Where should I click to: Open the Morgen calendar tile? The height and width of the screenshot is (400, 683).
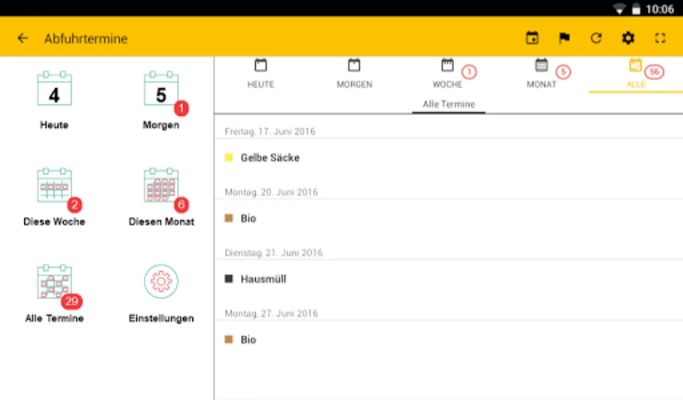[x=161, y=100]
